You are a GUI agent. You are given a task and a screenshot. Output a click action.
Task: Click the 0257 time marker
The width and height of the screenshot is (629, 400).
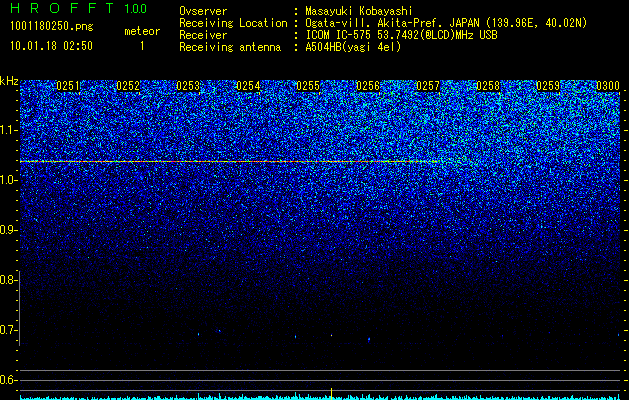(428, 86)
